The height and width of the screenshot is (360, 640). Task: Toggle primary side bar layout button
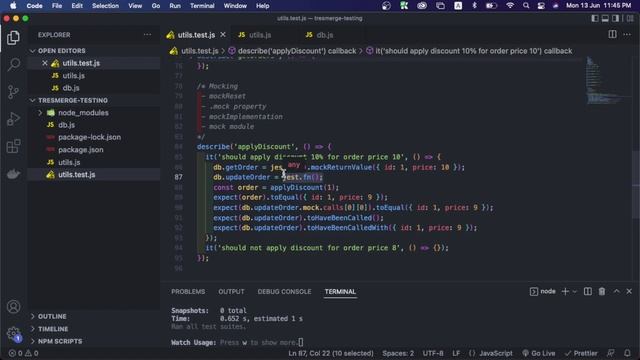595,18
